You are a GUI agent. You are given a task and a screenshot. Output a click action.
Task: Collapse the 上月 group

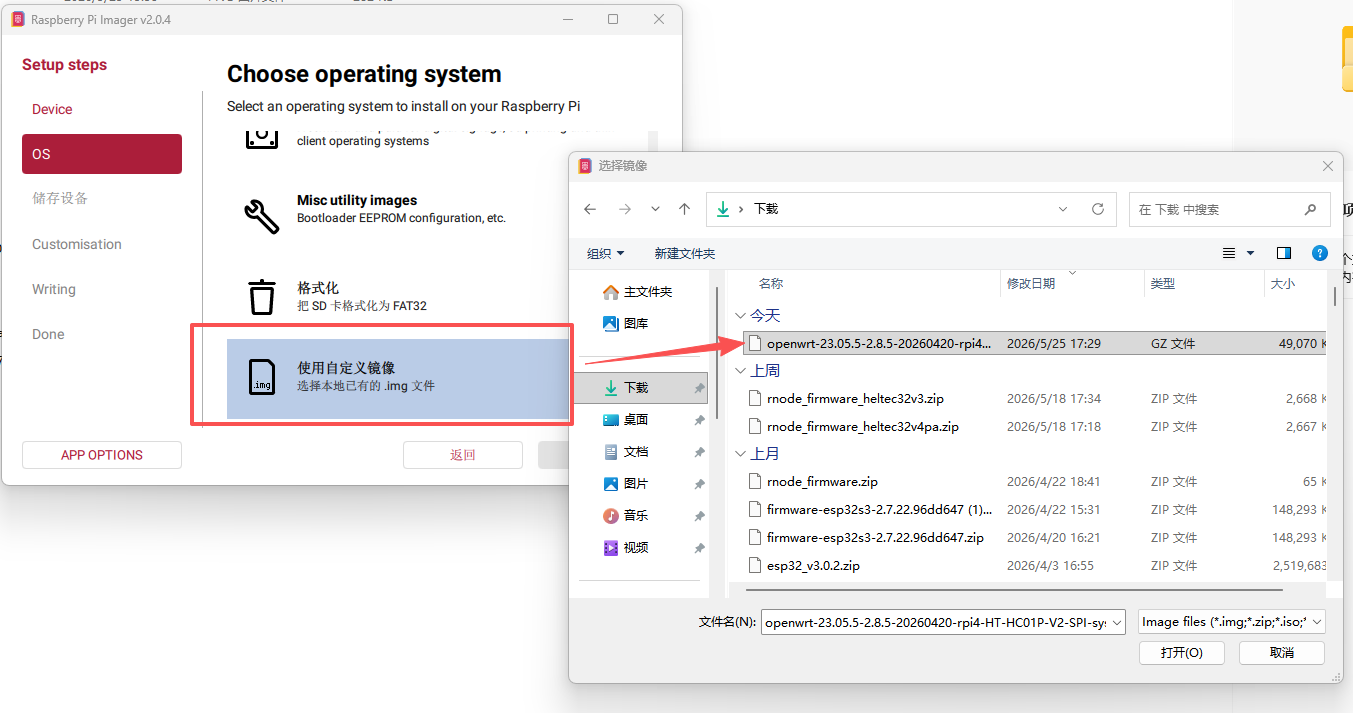point(740,454)
